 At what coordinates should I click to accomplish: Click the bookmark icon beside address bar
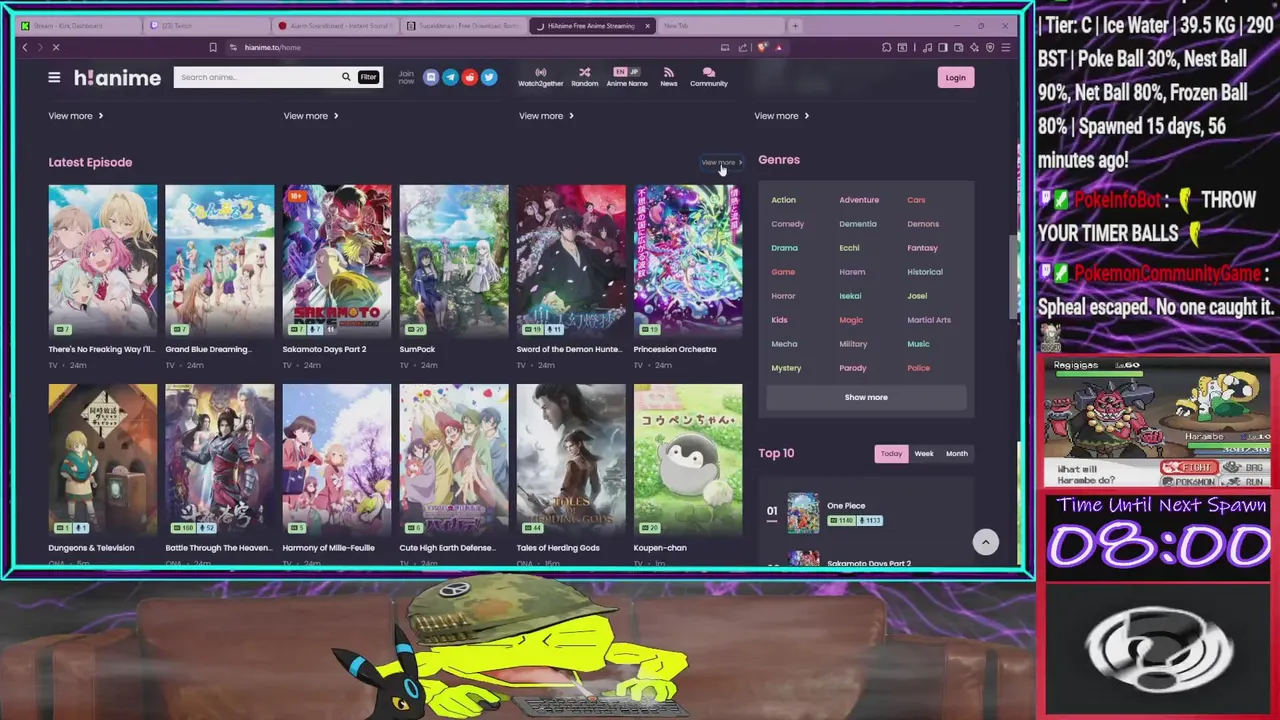[x=212, y=47]
